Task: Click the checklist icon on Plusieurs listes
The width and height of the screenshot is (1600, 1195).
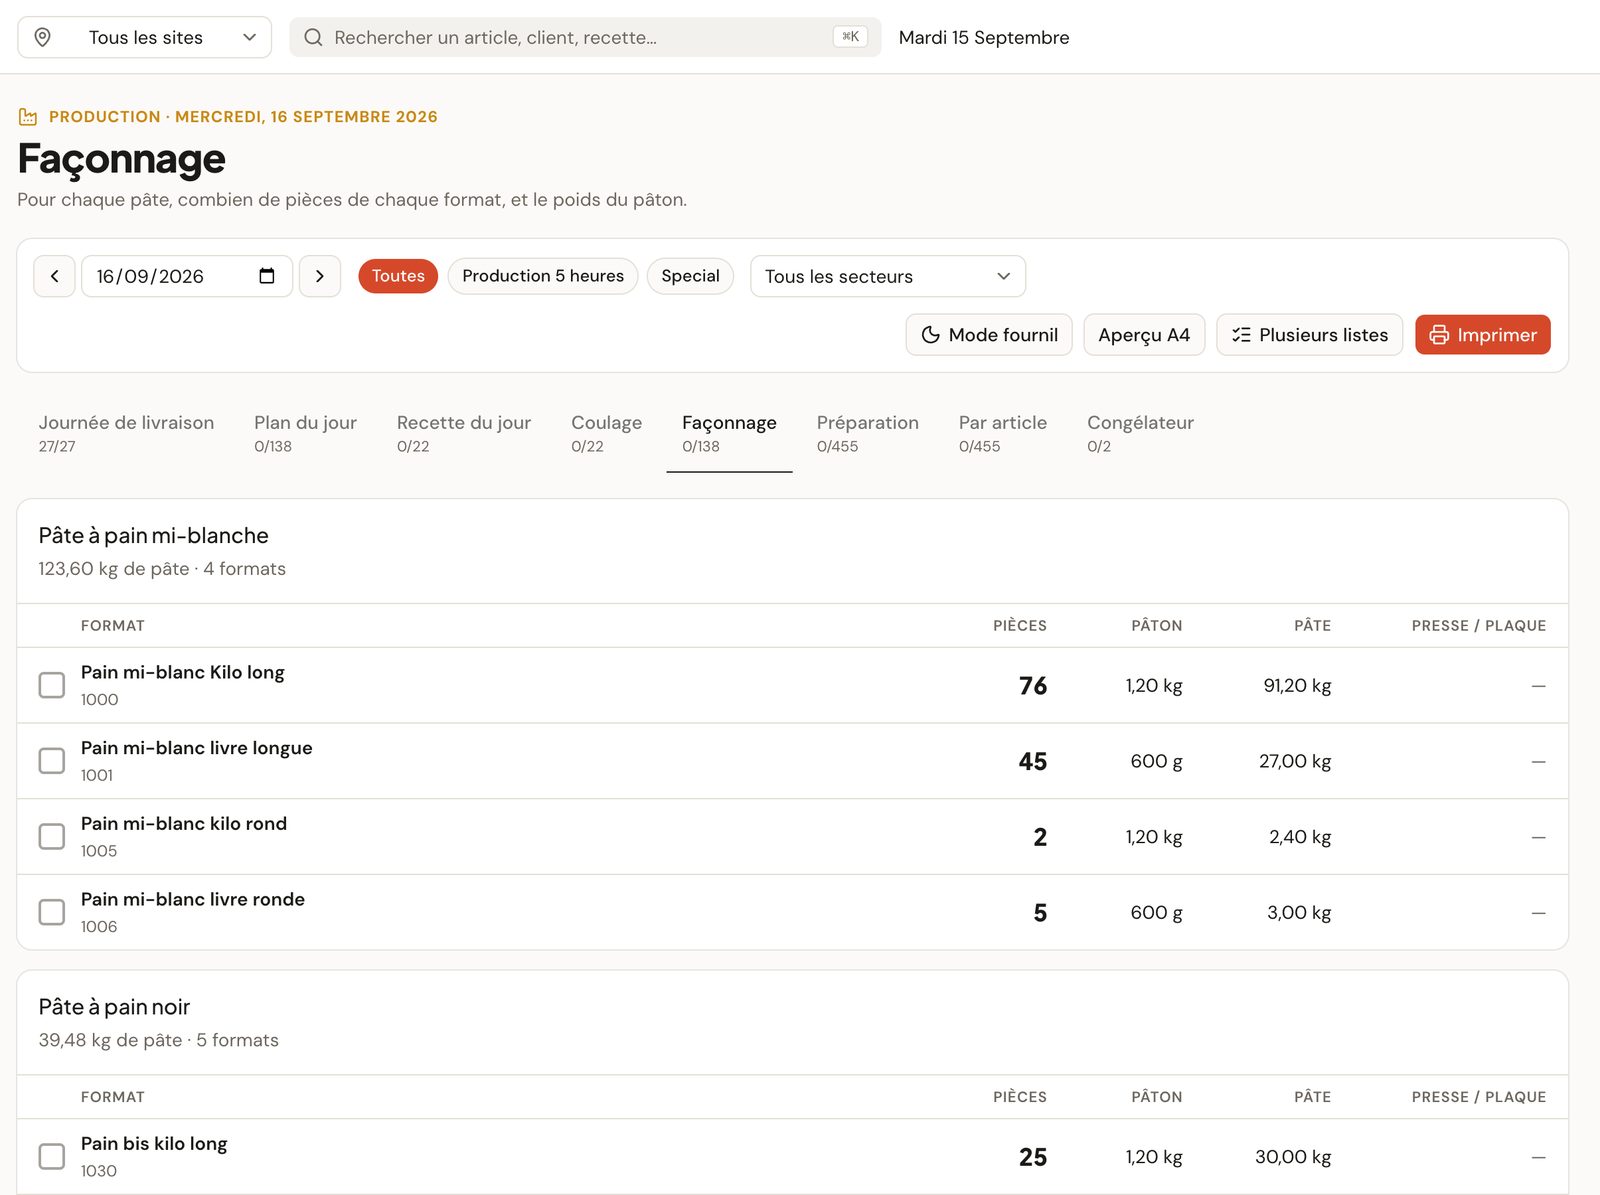Action: (x=1241, y=335)
